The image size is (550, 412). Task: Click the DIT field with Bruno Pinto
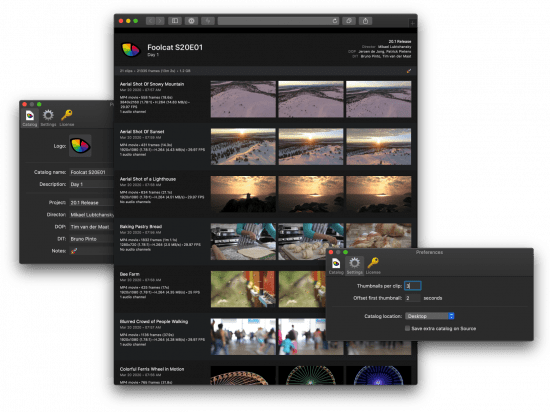[92, 239]
